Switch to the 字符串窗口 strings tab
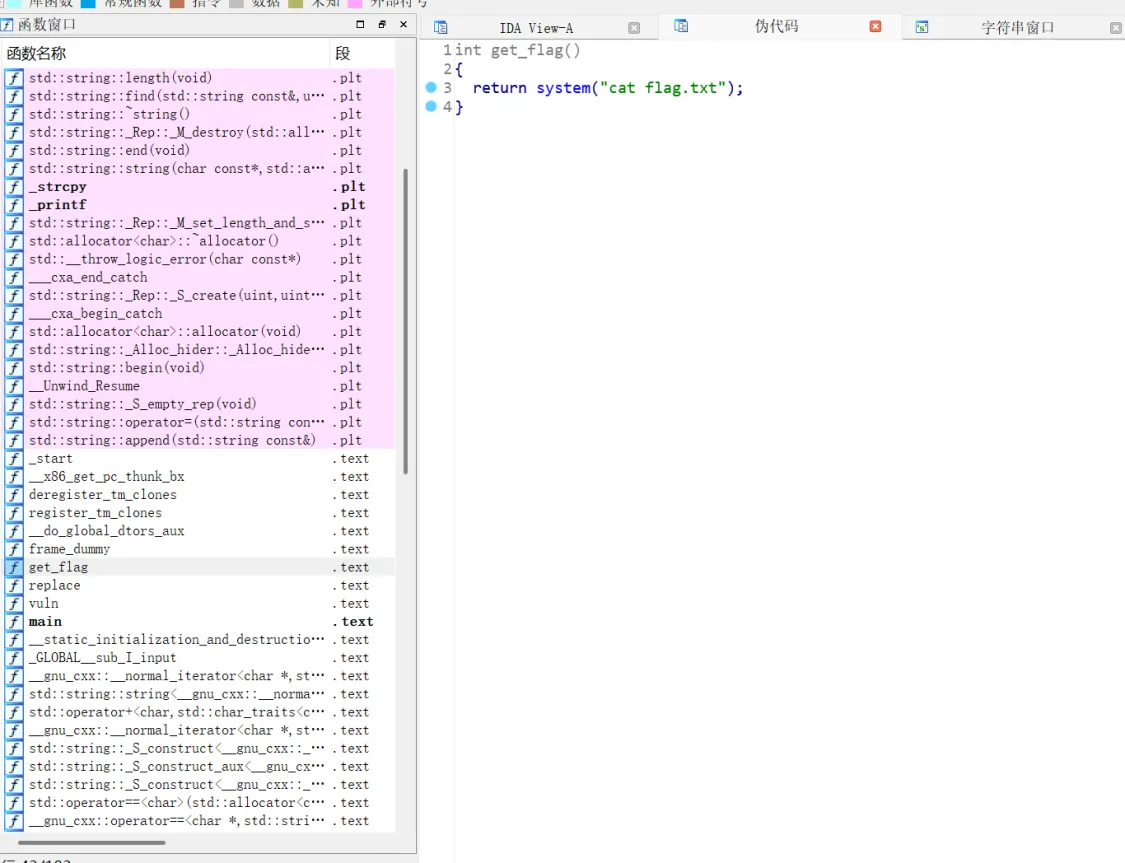Viewport: 1125px width, 863px height. click(x=1017, y=28)
